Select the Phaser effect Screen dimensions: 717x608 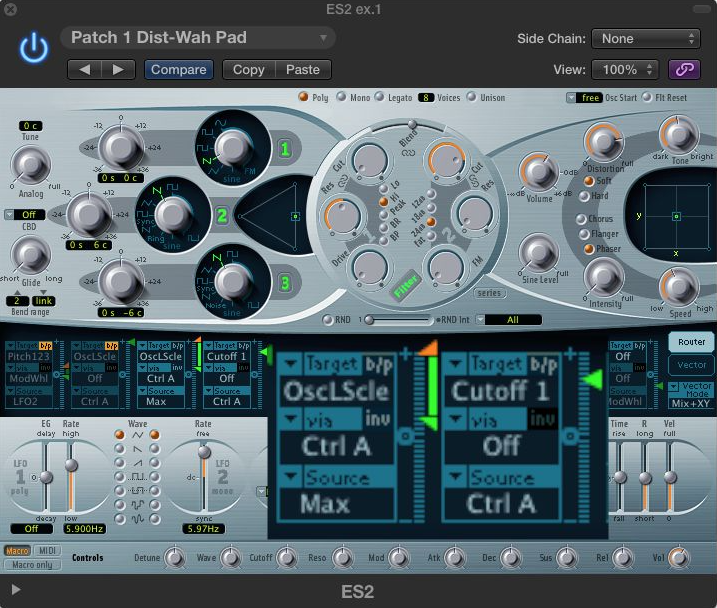pyautogui.click(x=589, y=249)
